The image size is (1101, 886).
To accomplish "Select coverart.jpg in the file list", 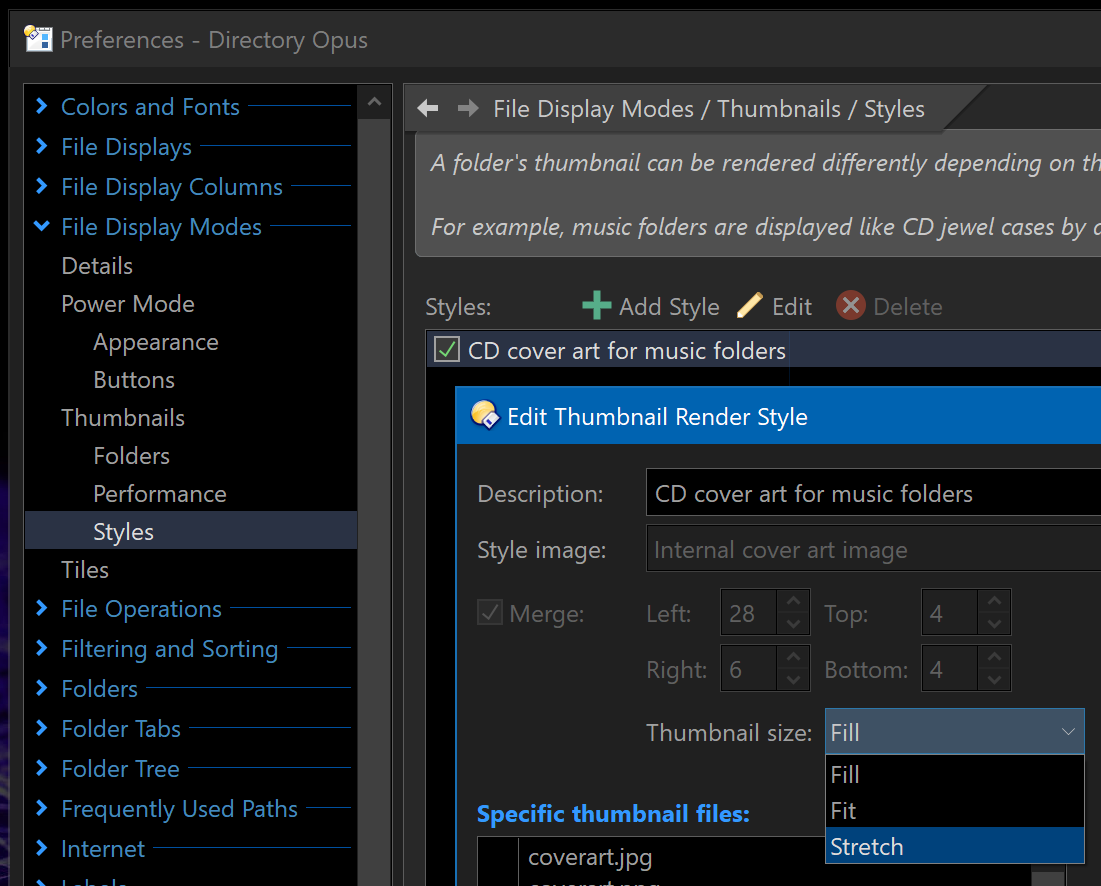I will 590,857.
